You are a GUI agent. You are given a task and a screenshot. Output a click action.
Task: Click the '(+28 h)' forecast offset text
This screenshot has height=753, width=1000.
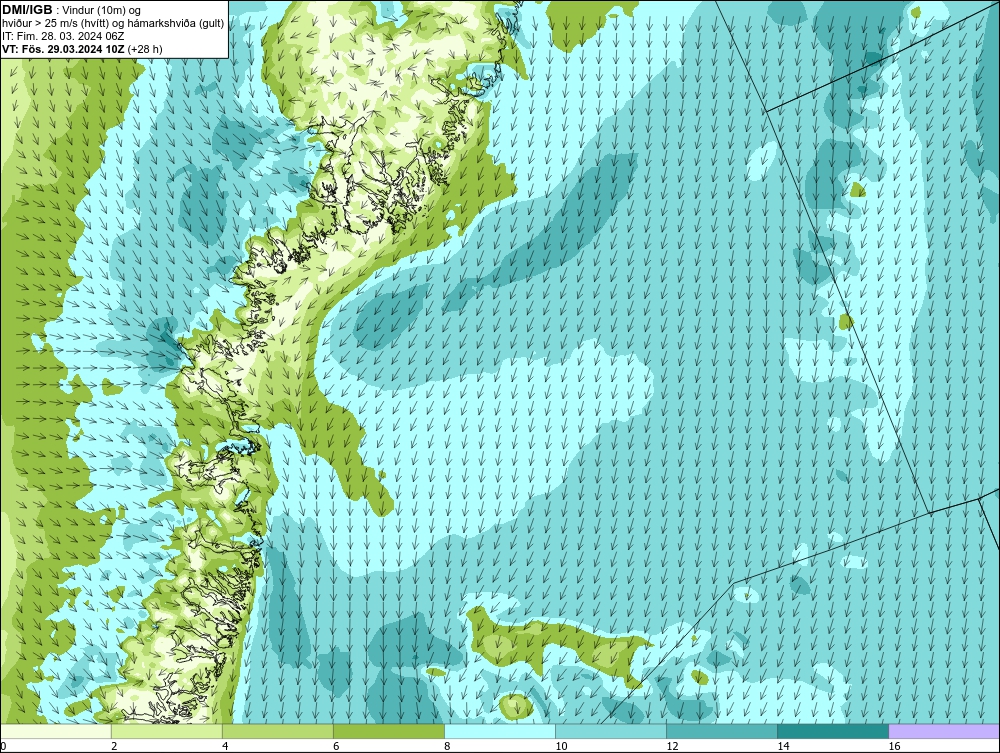pos(145,49)
